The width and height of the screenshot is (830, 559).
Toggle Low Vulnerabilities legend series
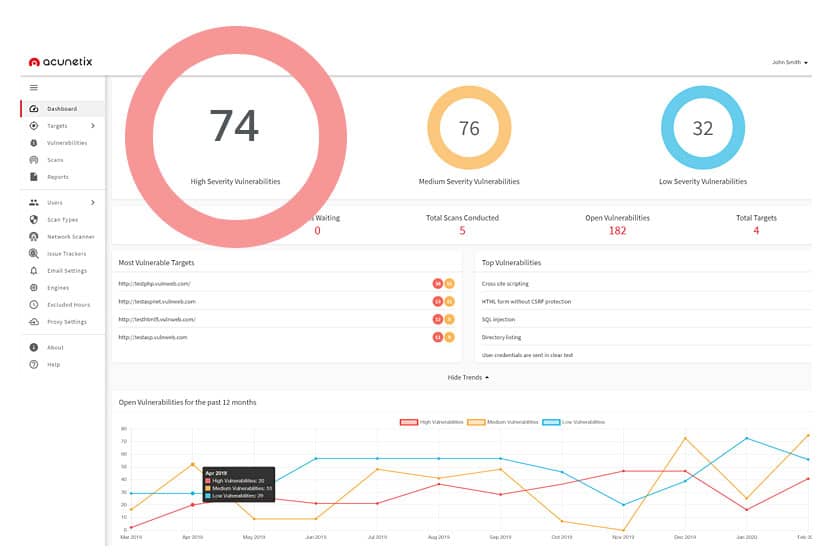click(574, 422)
